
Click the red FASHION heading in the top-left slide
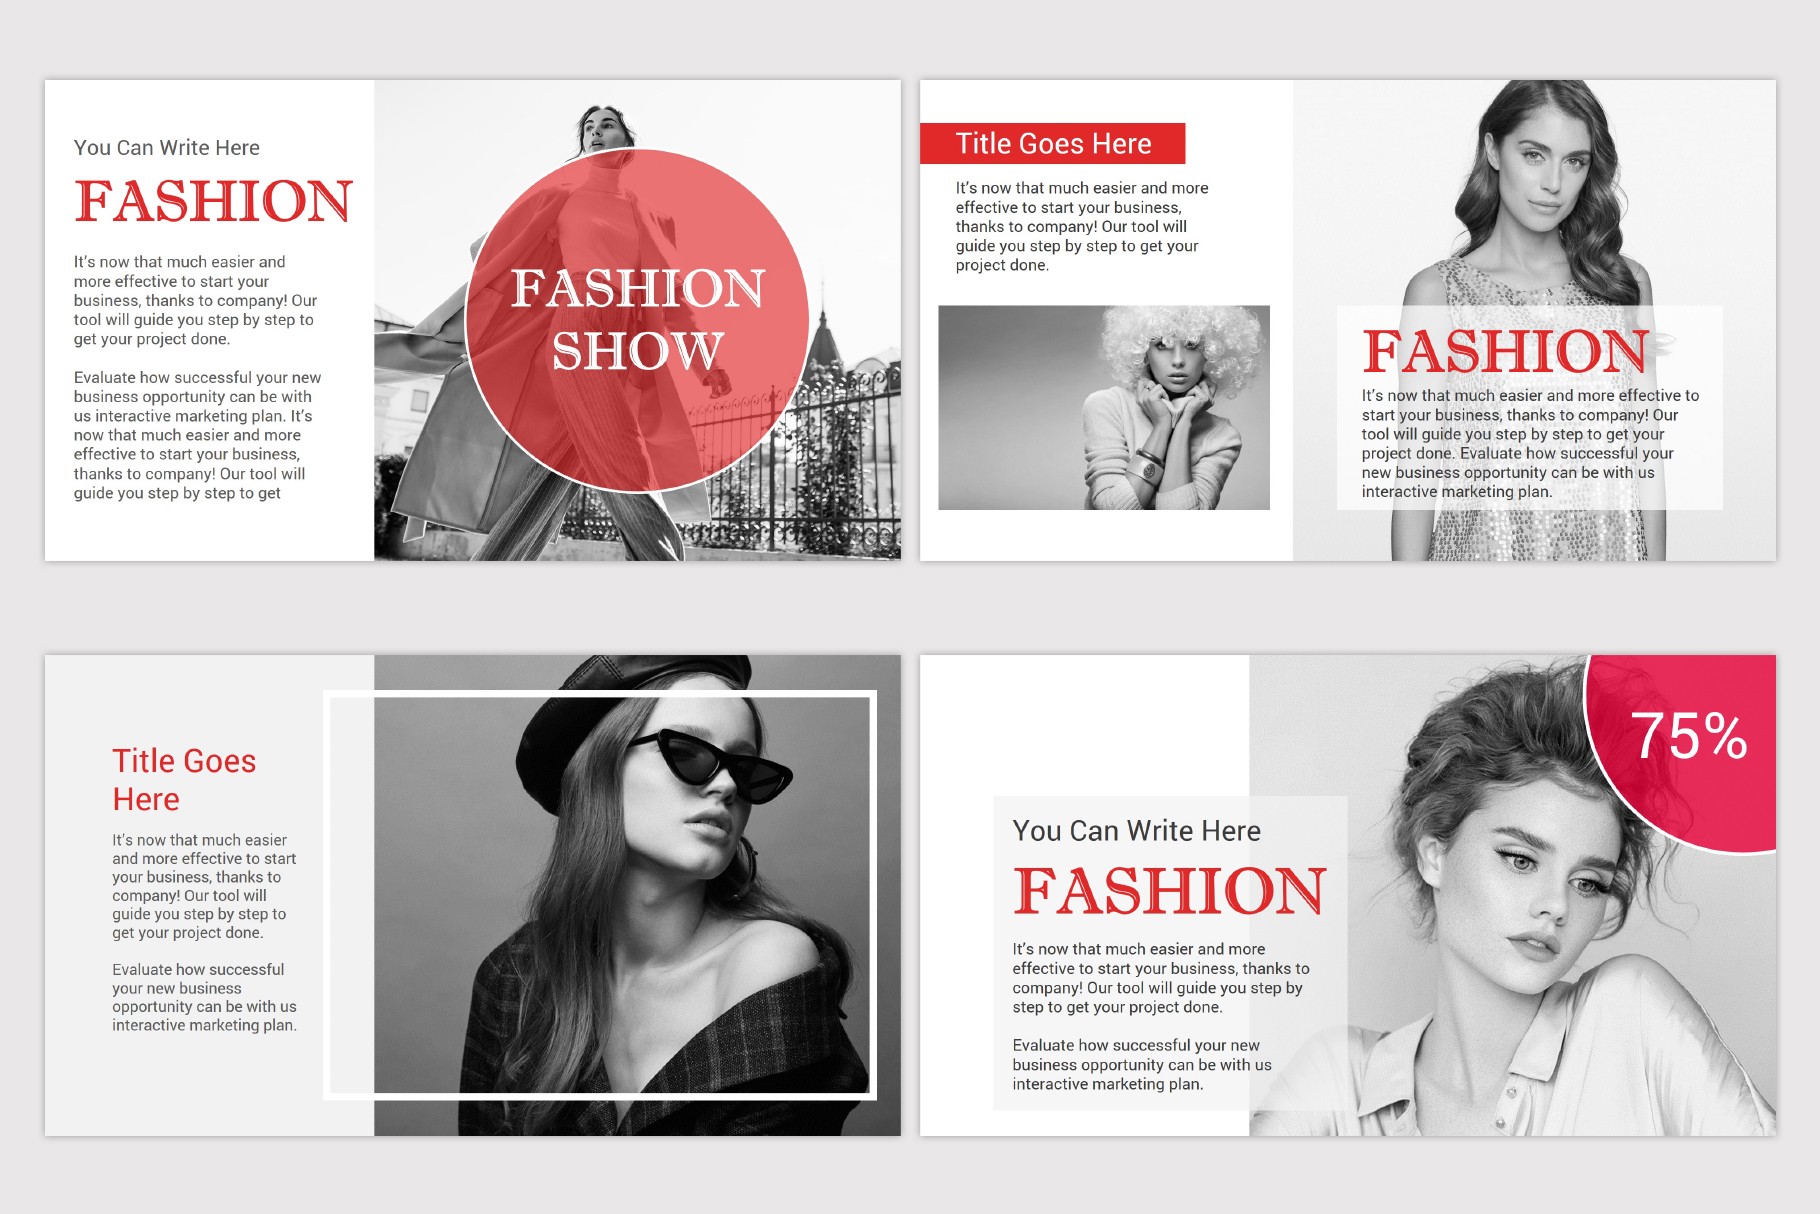coord(213,201)
